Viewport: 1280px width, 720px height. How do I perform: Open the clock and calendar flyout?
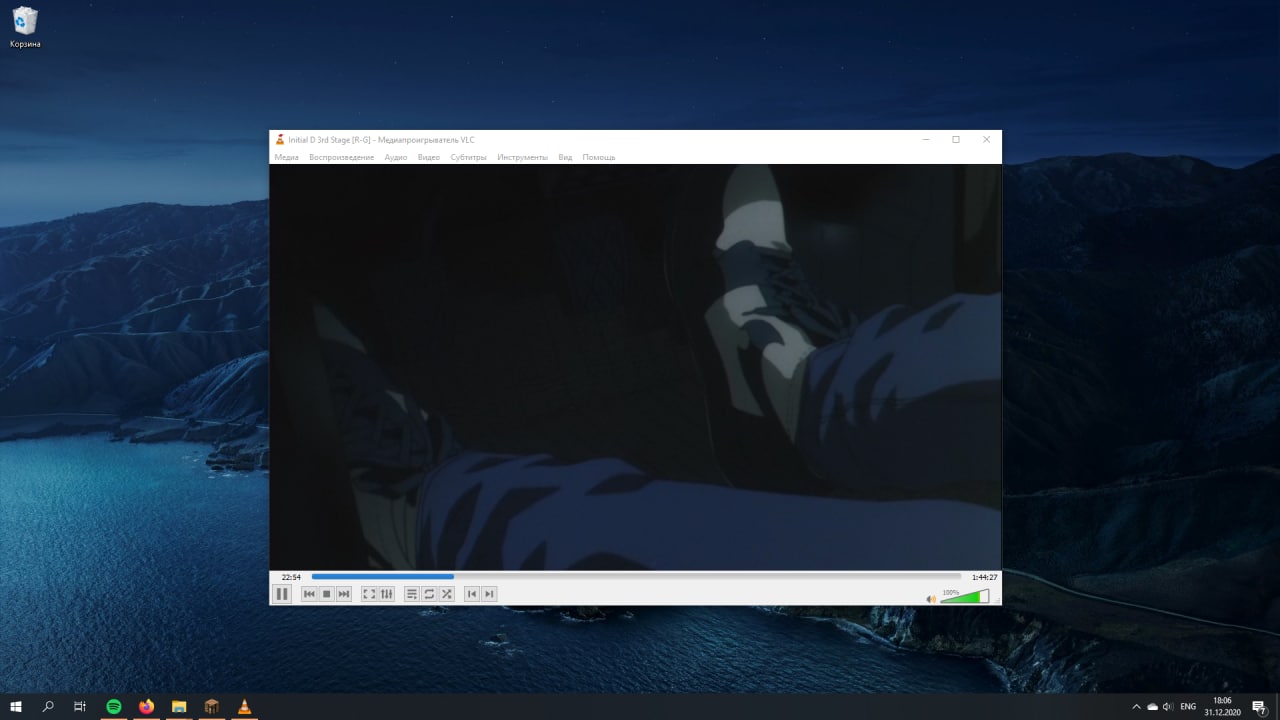tap(1222, 707)
